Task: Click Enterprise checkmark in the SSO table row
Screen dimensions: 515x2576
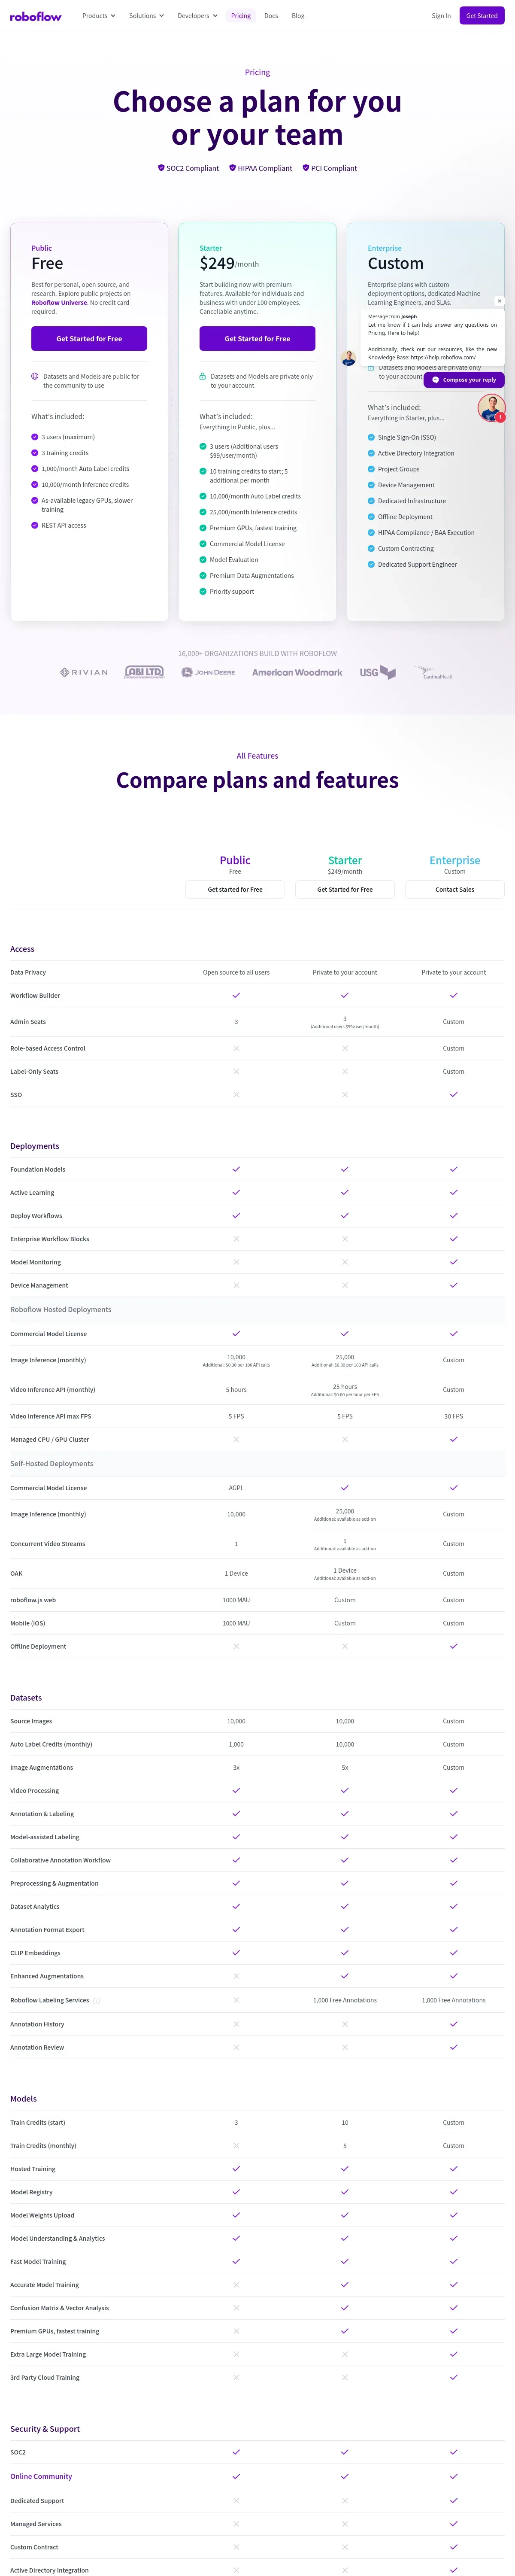Action: pos(454,1095)
